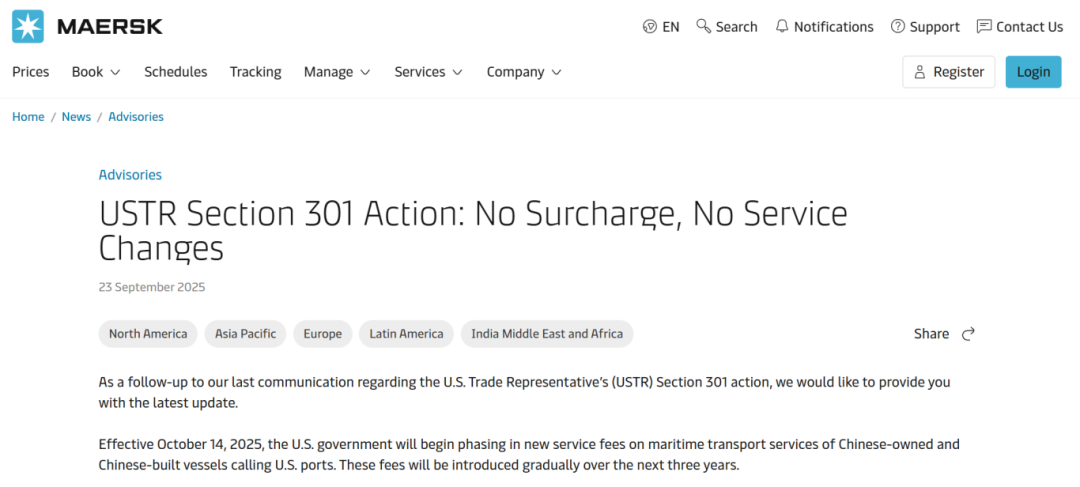Image resolution: width=1080 pixels, height=487 pixels.
Task: Click the Search magnifier icon
Action: tap(704, 26)
